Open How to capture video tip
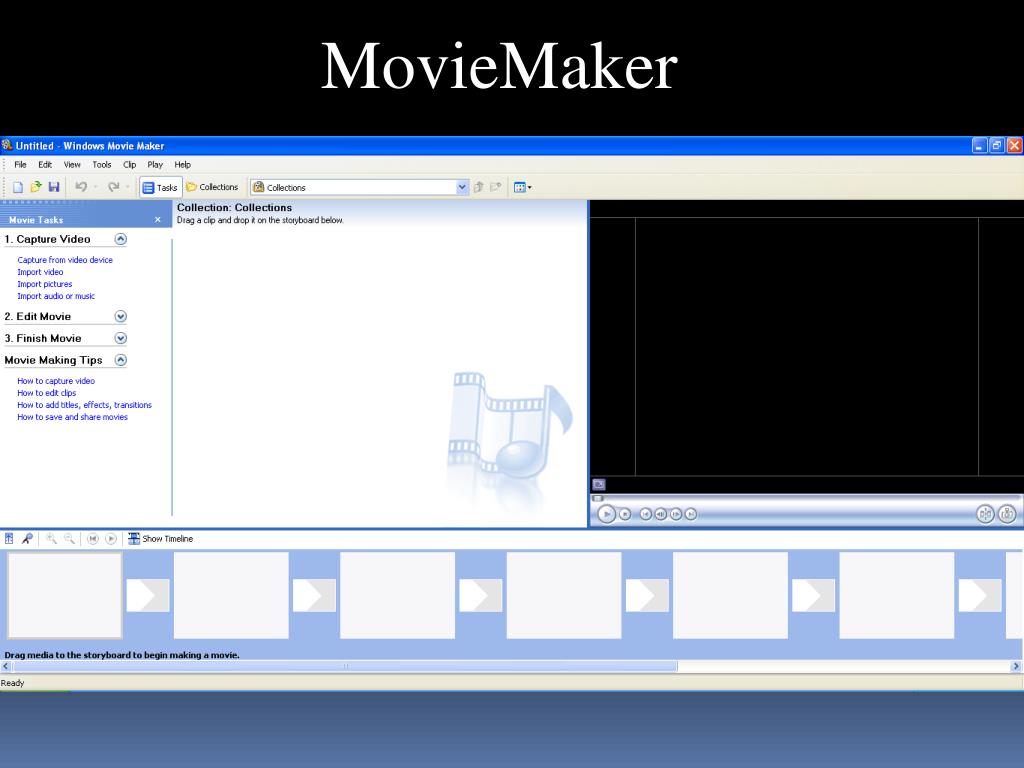Screen dimensions: 1024x768 click(x=56, y=381)
